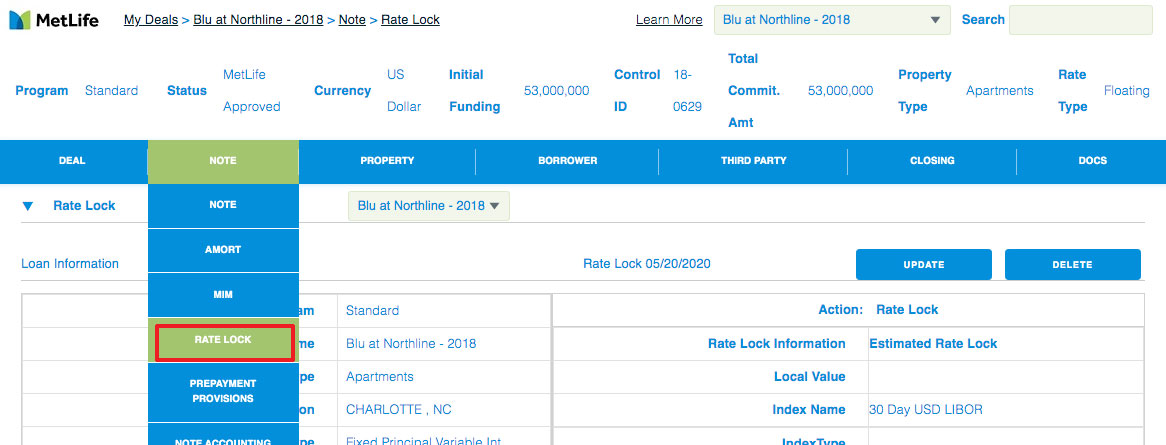Open the top deal selector dropdown
This screenshot has height=445, width=1166.
tap(832, 20)
